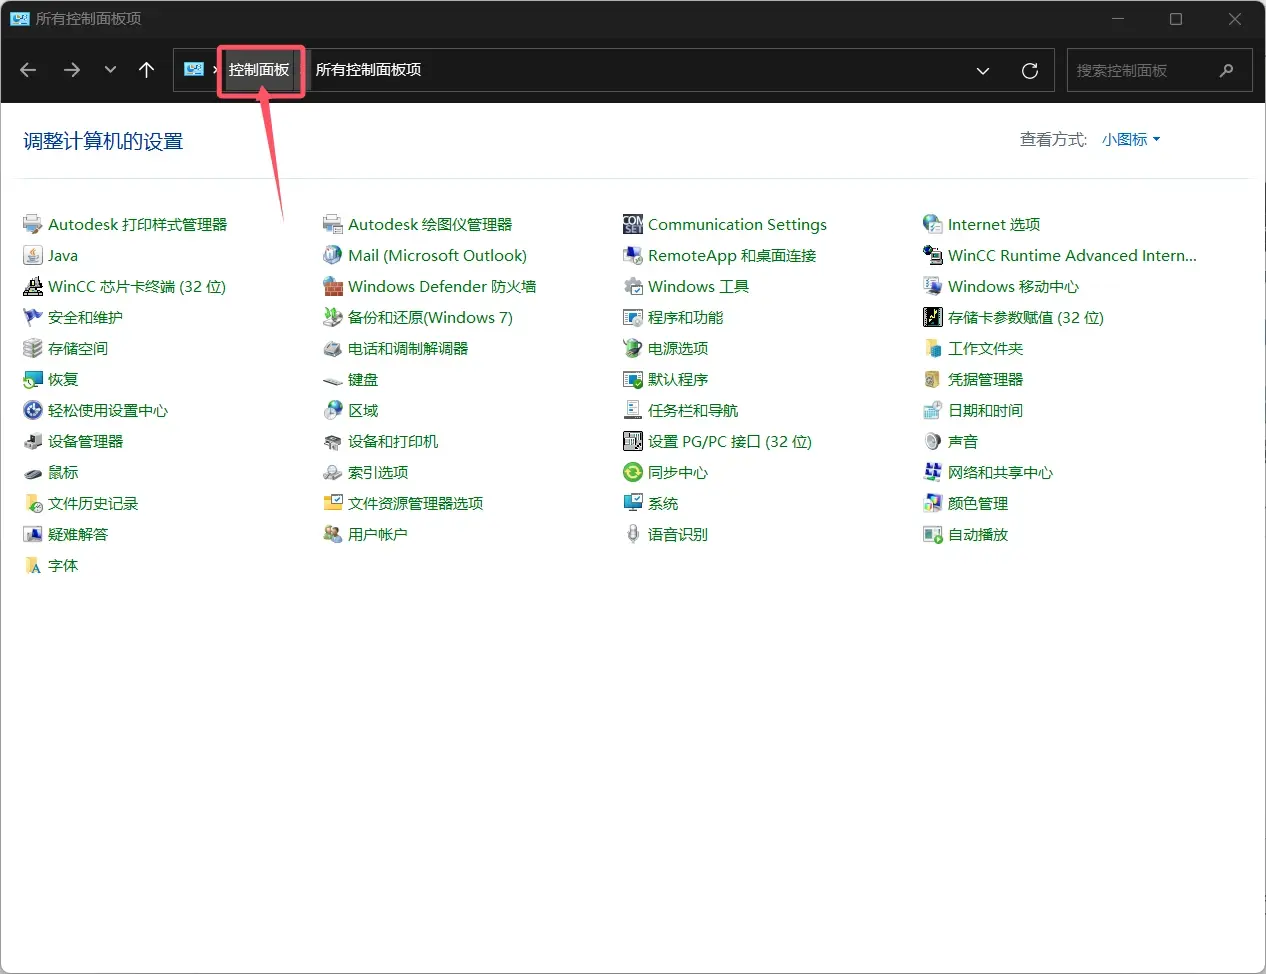This screenshot has height=974, width=1266.
Task: Click the 凭据管理器 vault icon
Action: point(932,379)
